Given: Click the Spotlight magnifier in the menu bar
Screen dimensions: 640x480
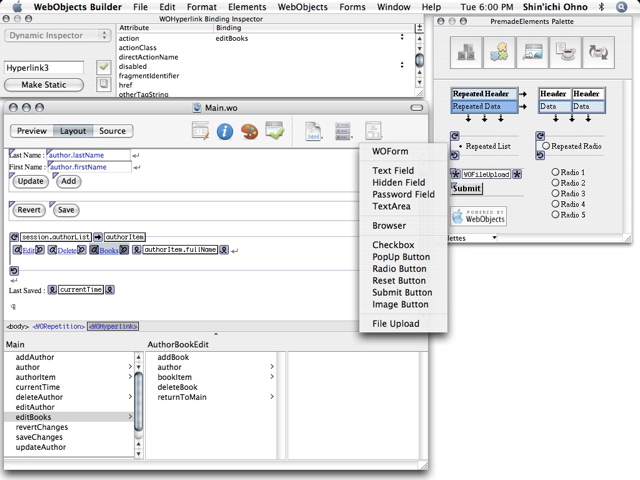Looking at the screenshot, I should tap(621, 7).
